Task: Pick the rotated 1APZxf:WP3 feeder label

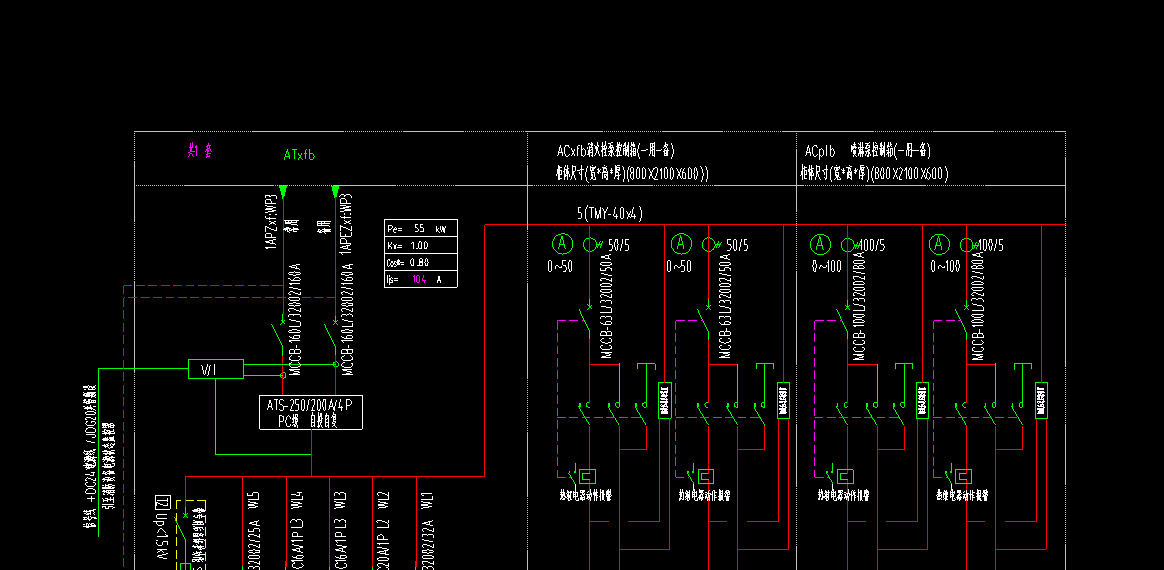Action: [x=271, y=221]
